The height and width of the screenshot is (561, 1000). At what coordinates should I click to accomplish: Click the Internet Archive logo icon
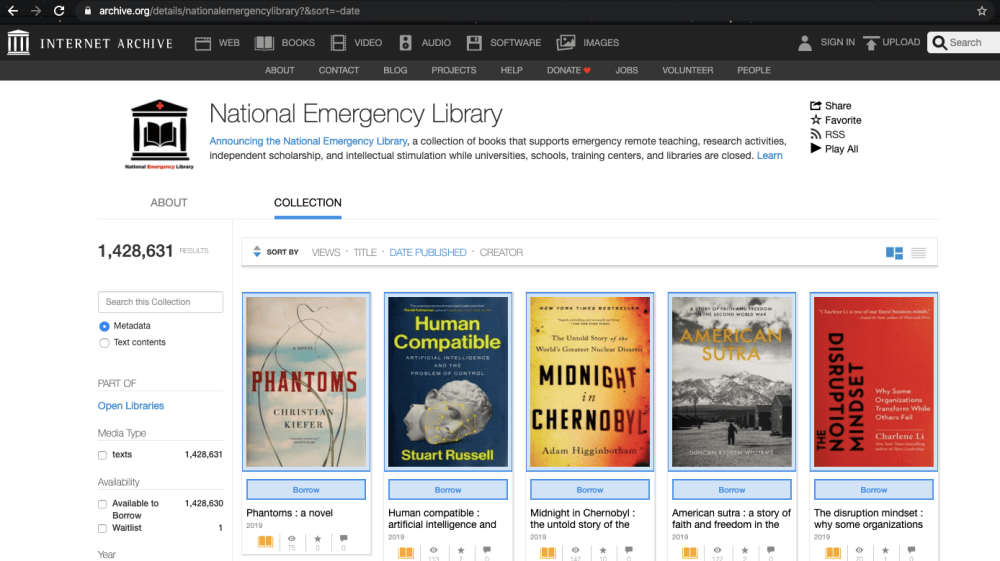[x=18, y=43]
